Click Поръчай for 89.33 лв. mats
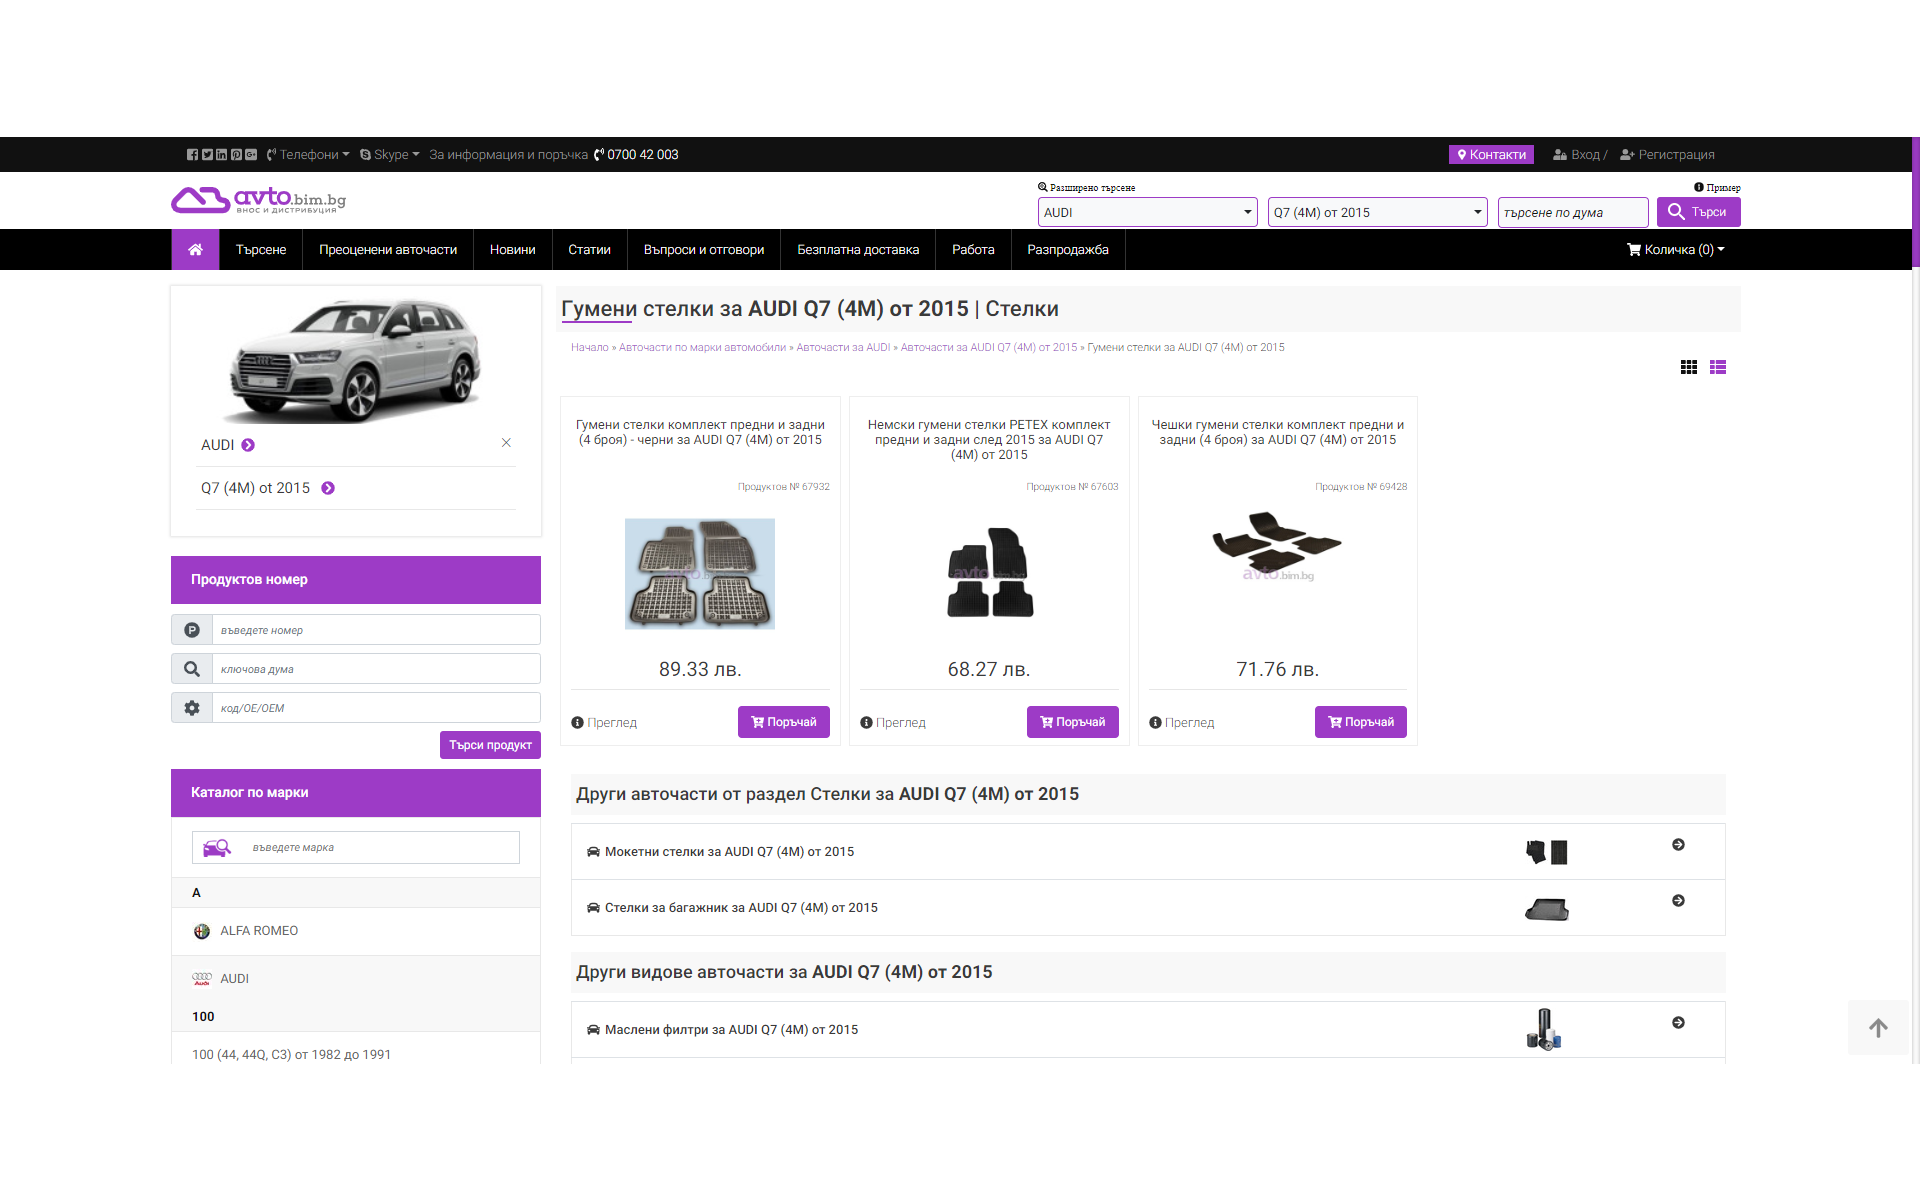This screenshot has width=1920, height=1200. click(x=783, y=722)
